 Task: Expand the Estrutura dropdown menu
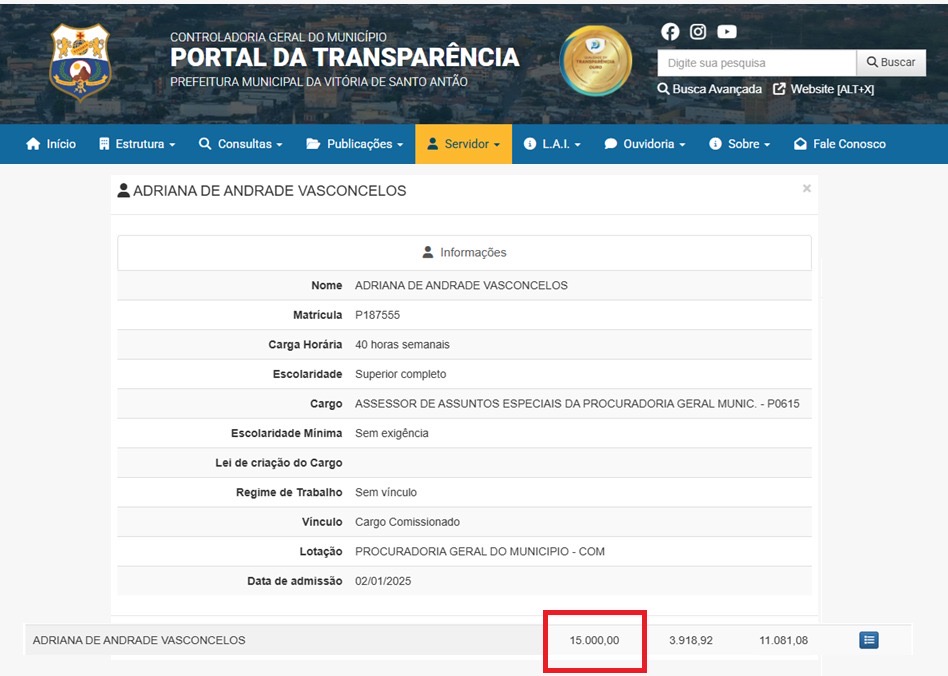137,144
